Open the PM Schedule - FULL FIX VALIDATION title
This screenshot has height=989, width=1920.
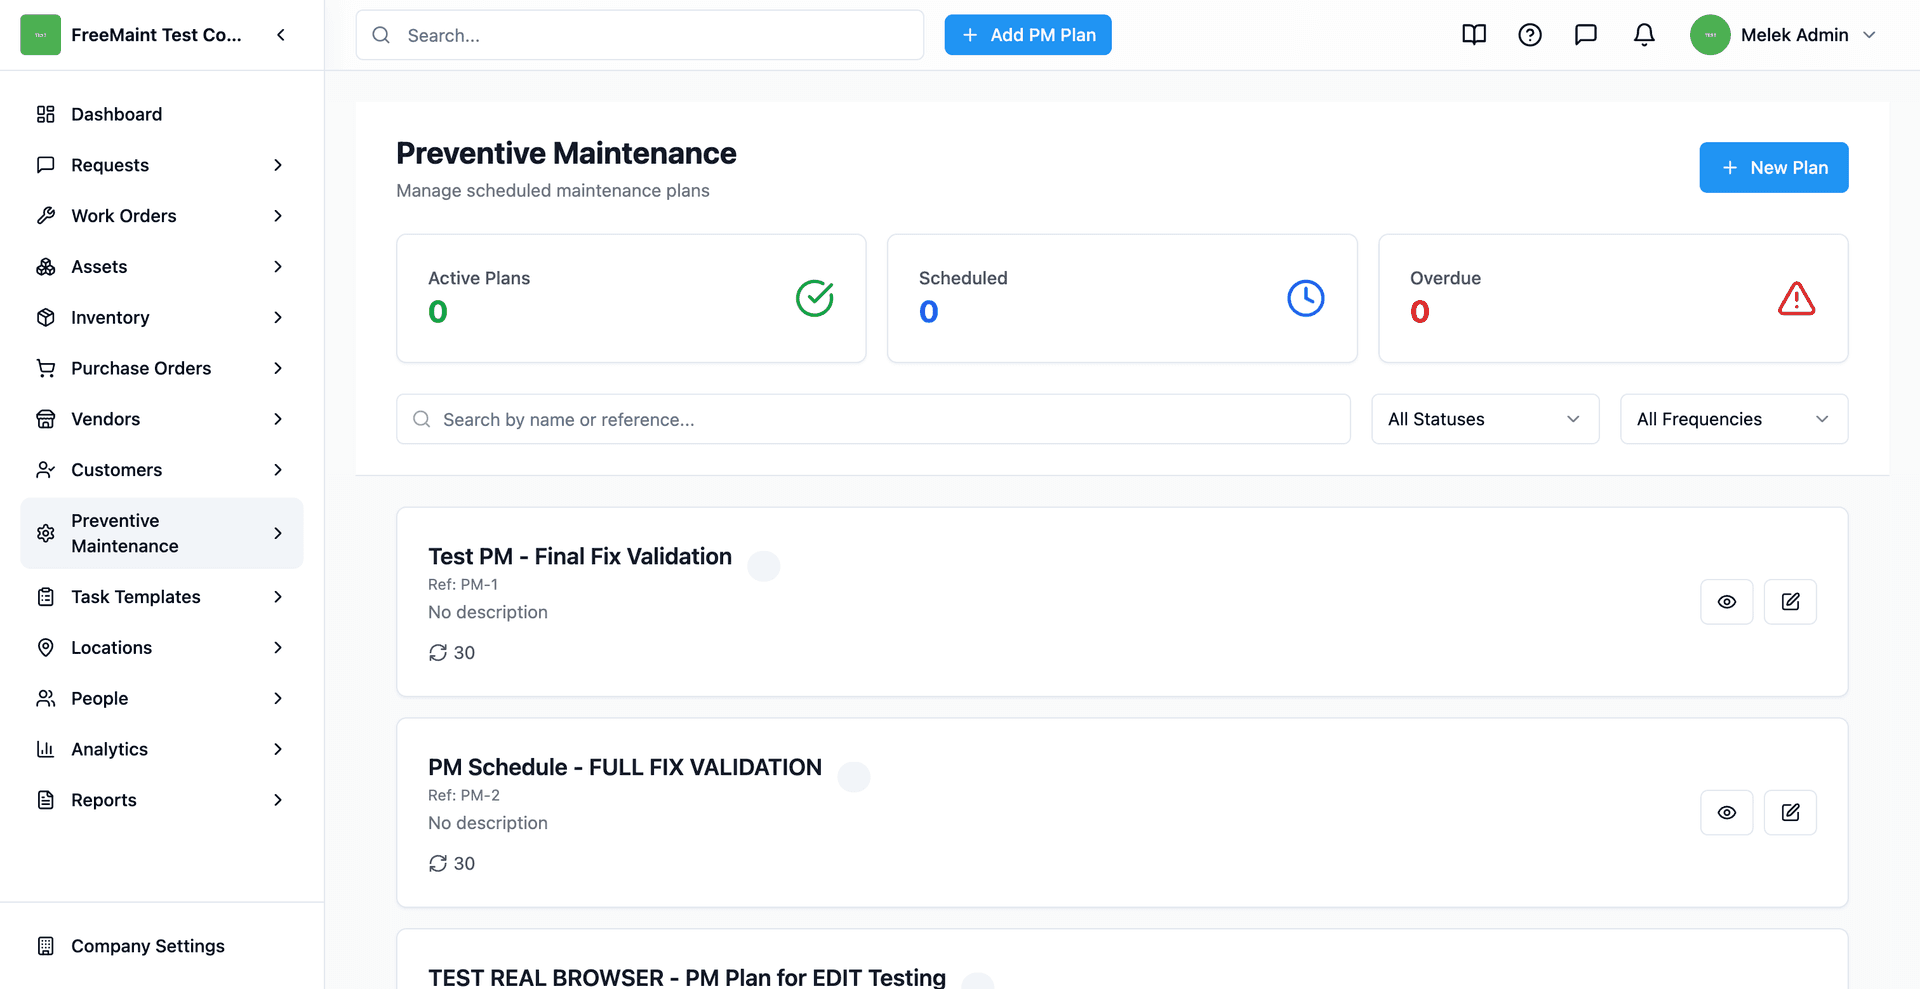[625, 767]
